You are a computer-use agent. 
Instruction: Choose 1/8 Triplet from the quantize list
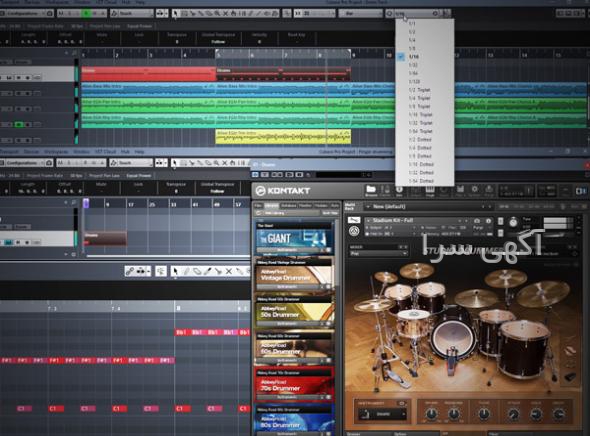click(424, 106)
